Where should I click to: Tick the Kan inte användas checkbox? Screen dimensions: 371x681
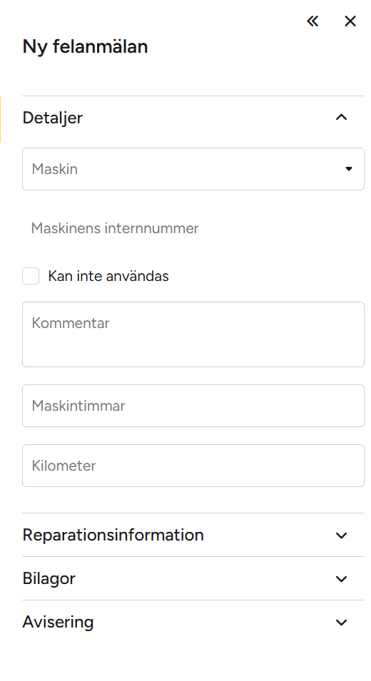tap(31, 276)
